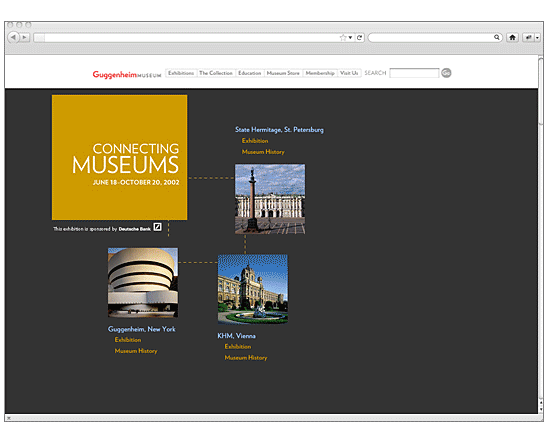551x436 pixels.
Task: Click the browser home icon
Action: coord(512,37)
